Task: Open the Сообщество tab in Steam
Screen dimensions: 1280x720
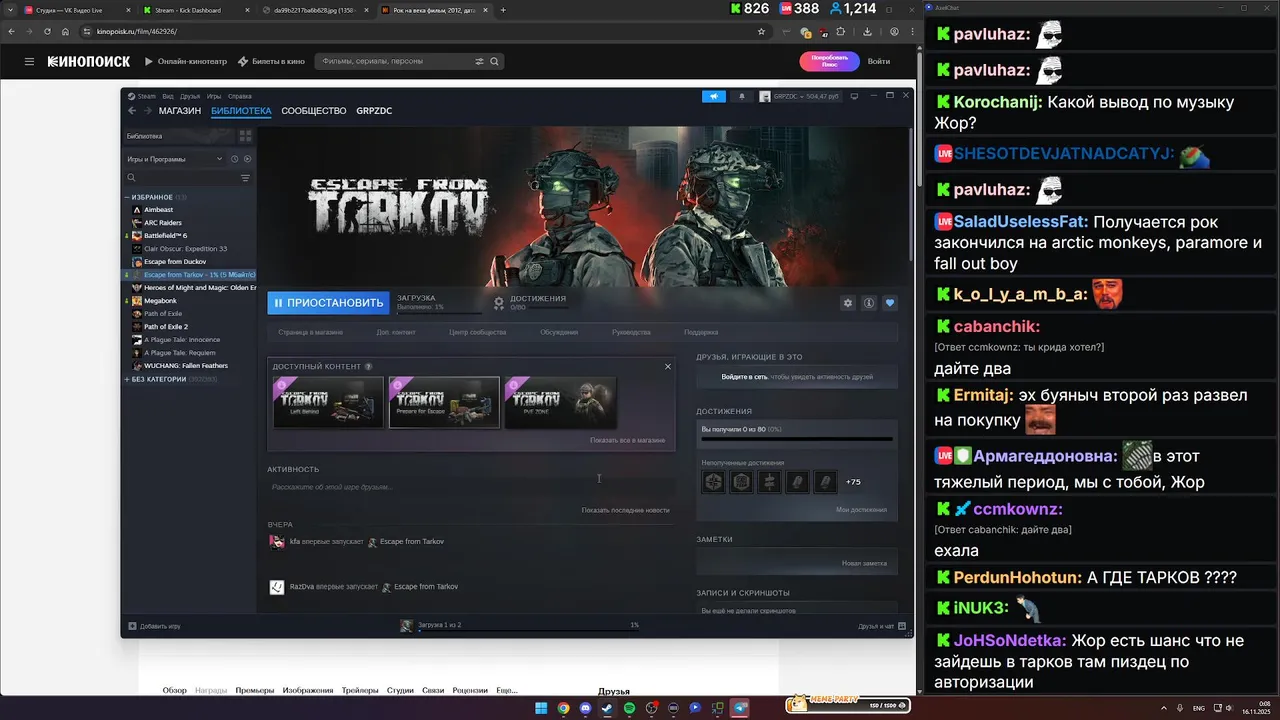Action: (x=314, y=111)
